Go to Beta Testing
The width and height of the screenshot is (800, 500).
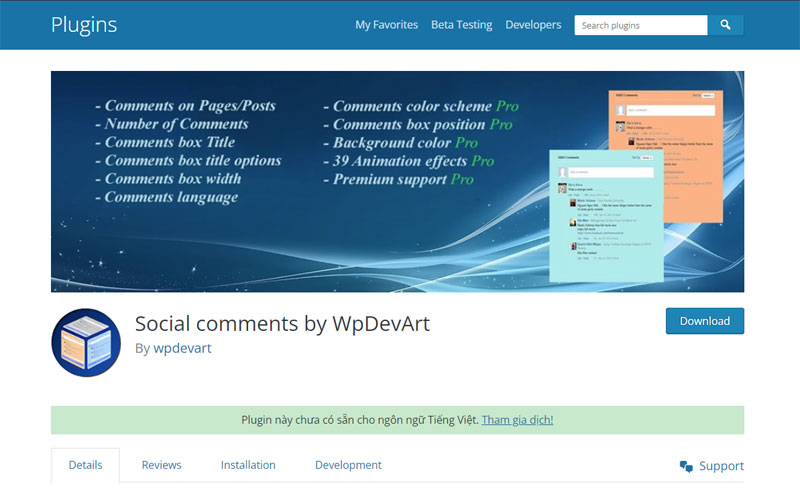461,24
